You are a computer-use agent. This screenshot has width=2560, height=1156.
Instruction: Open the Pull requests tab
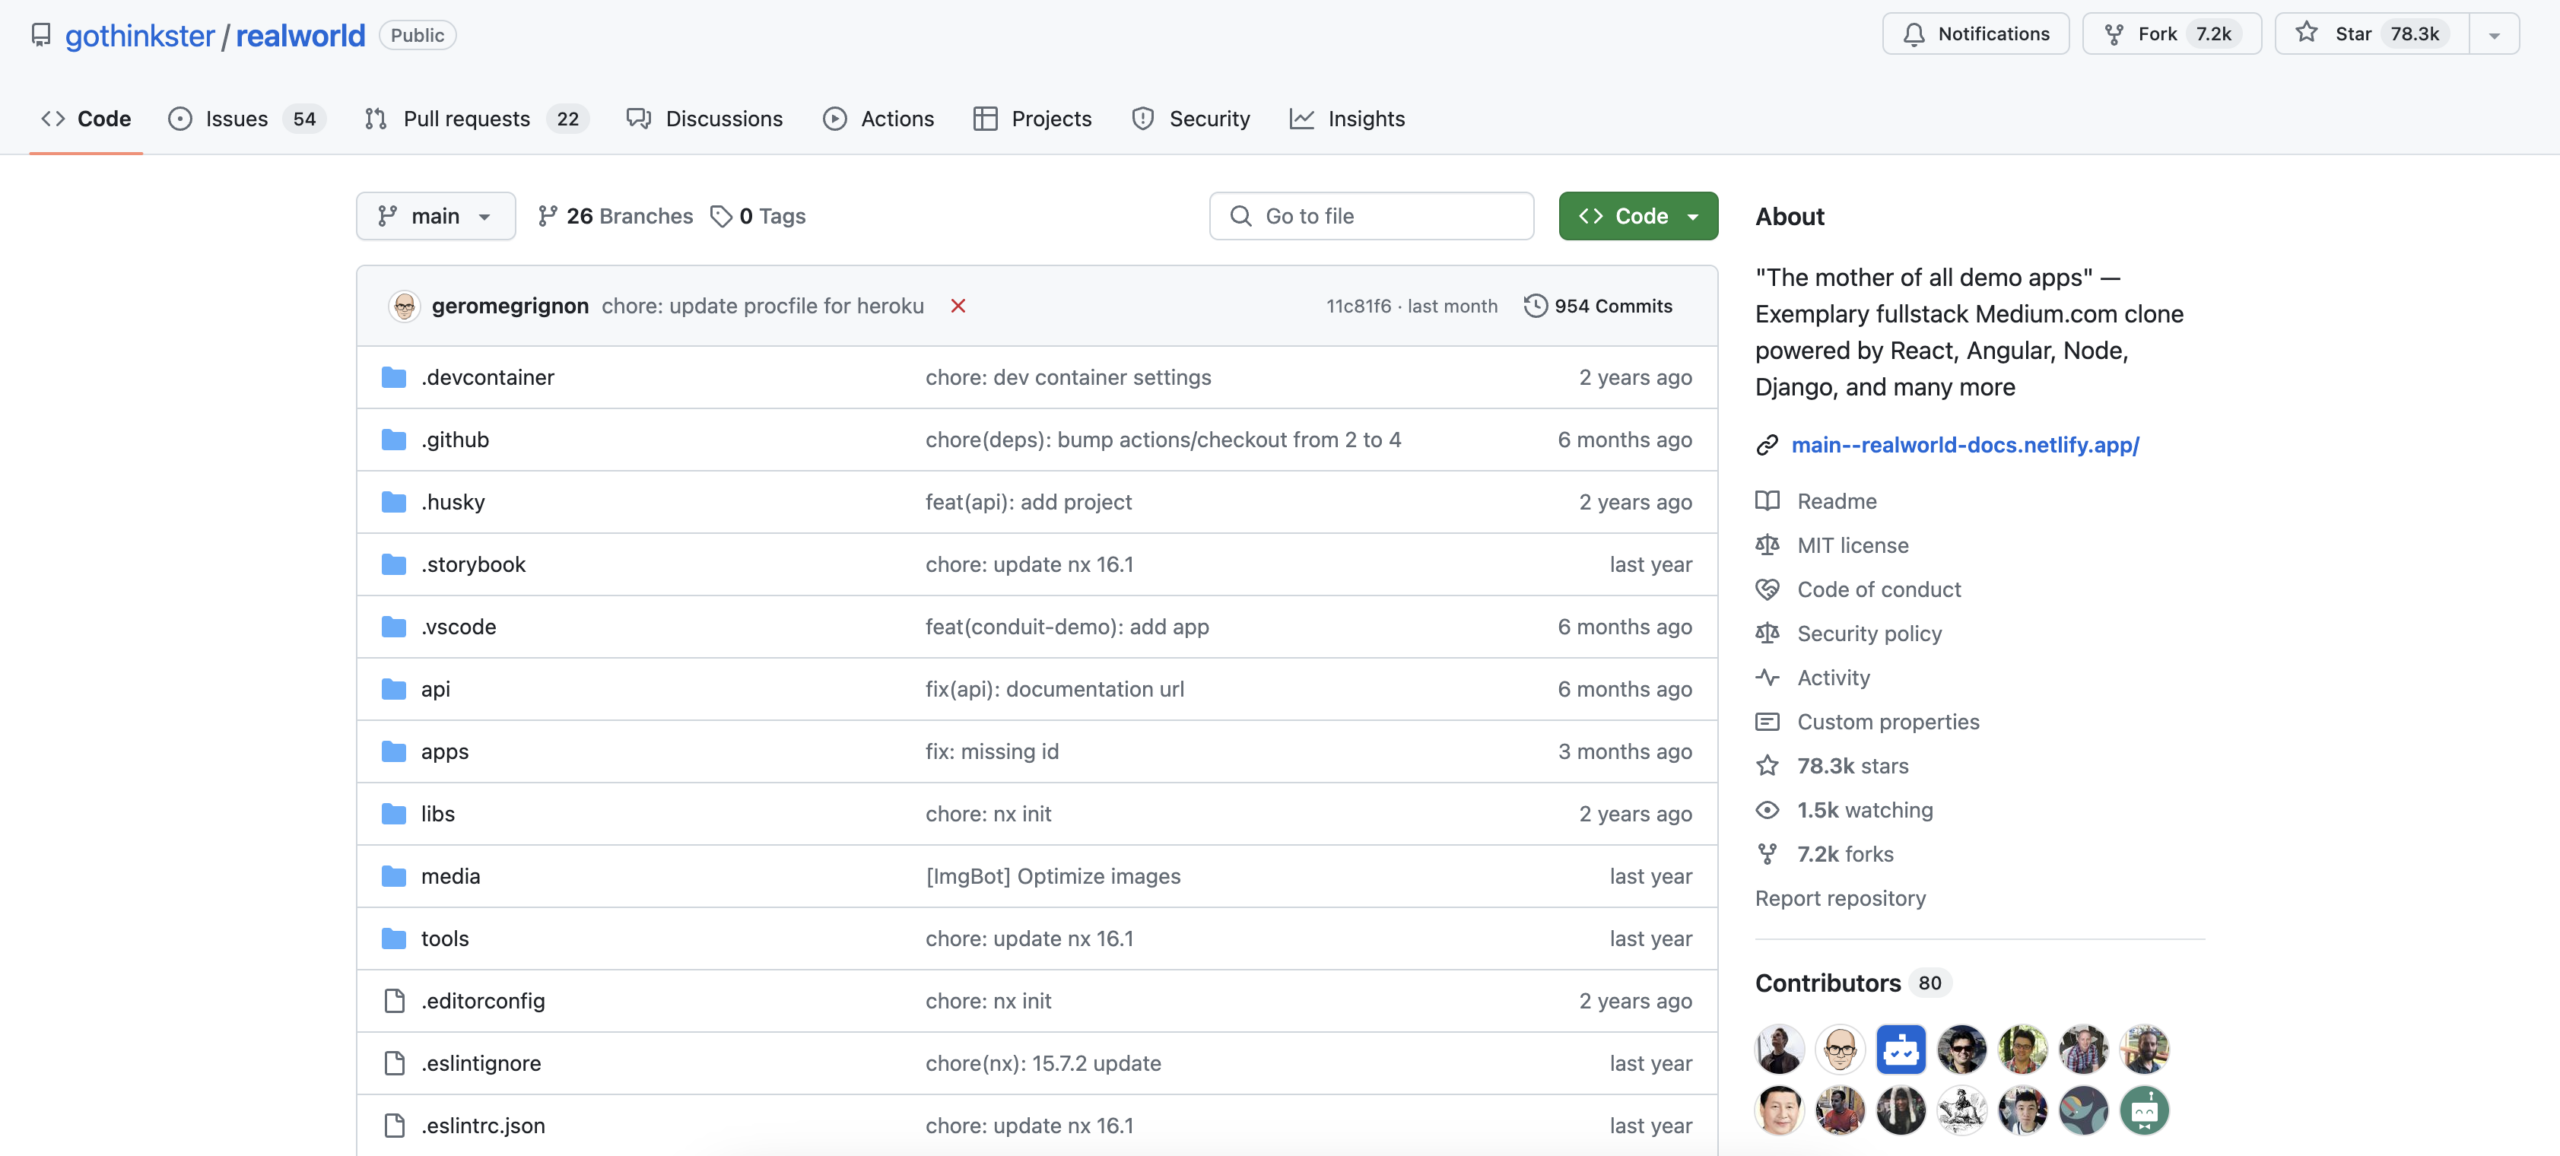click(x=476, y=119)
